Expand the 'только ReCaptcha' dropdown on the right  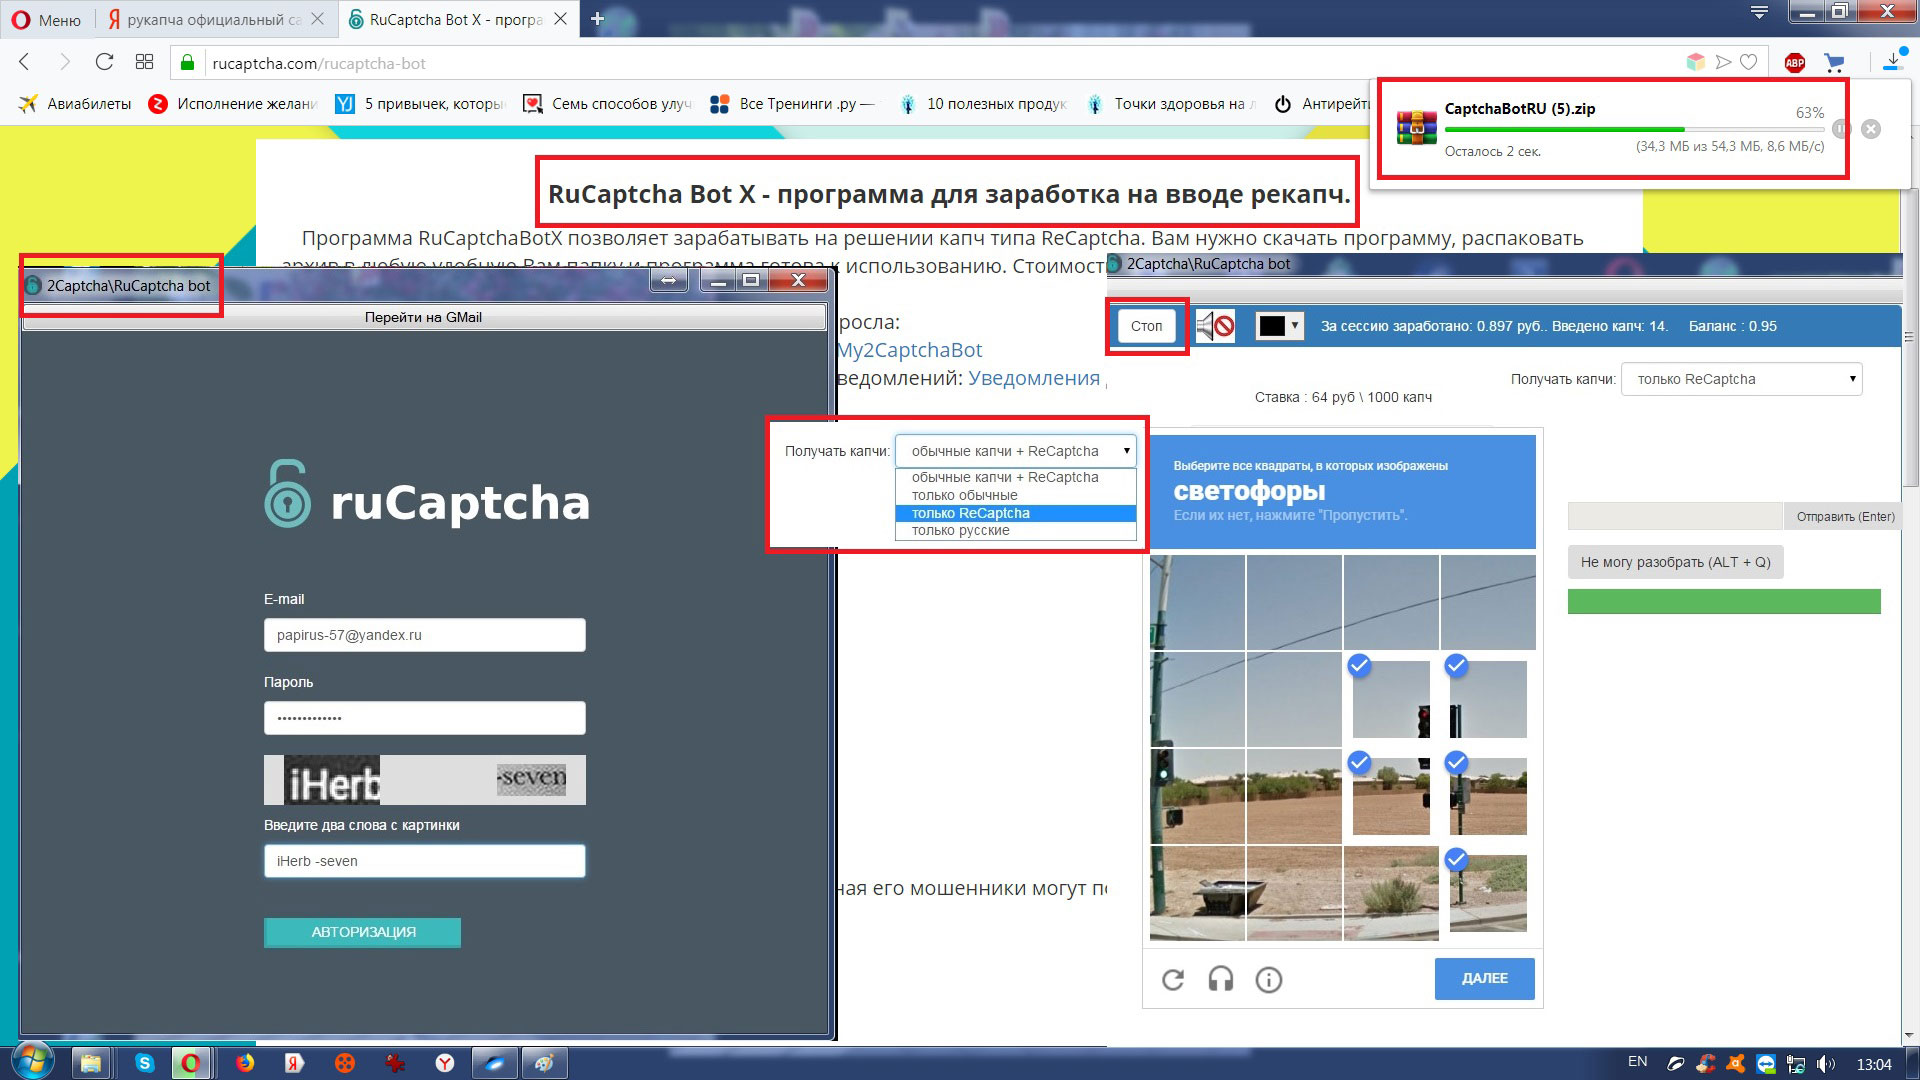click(1741, 379)
